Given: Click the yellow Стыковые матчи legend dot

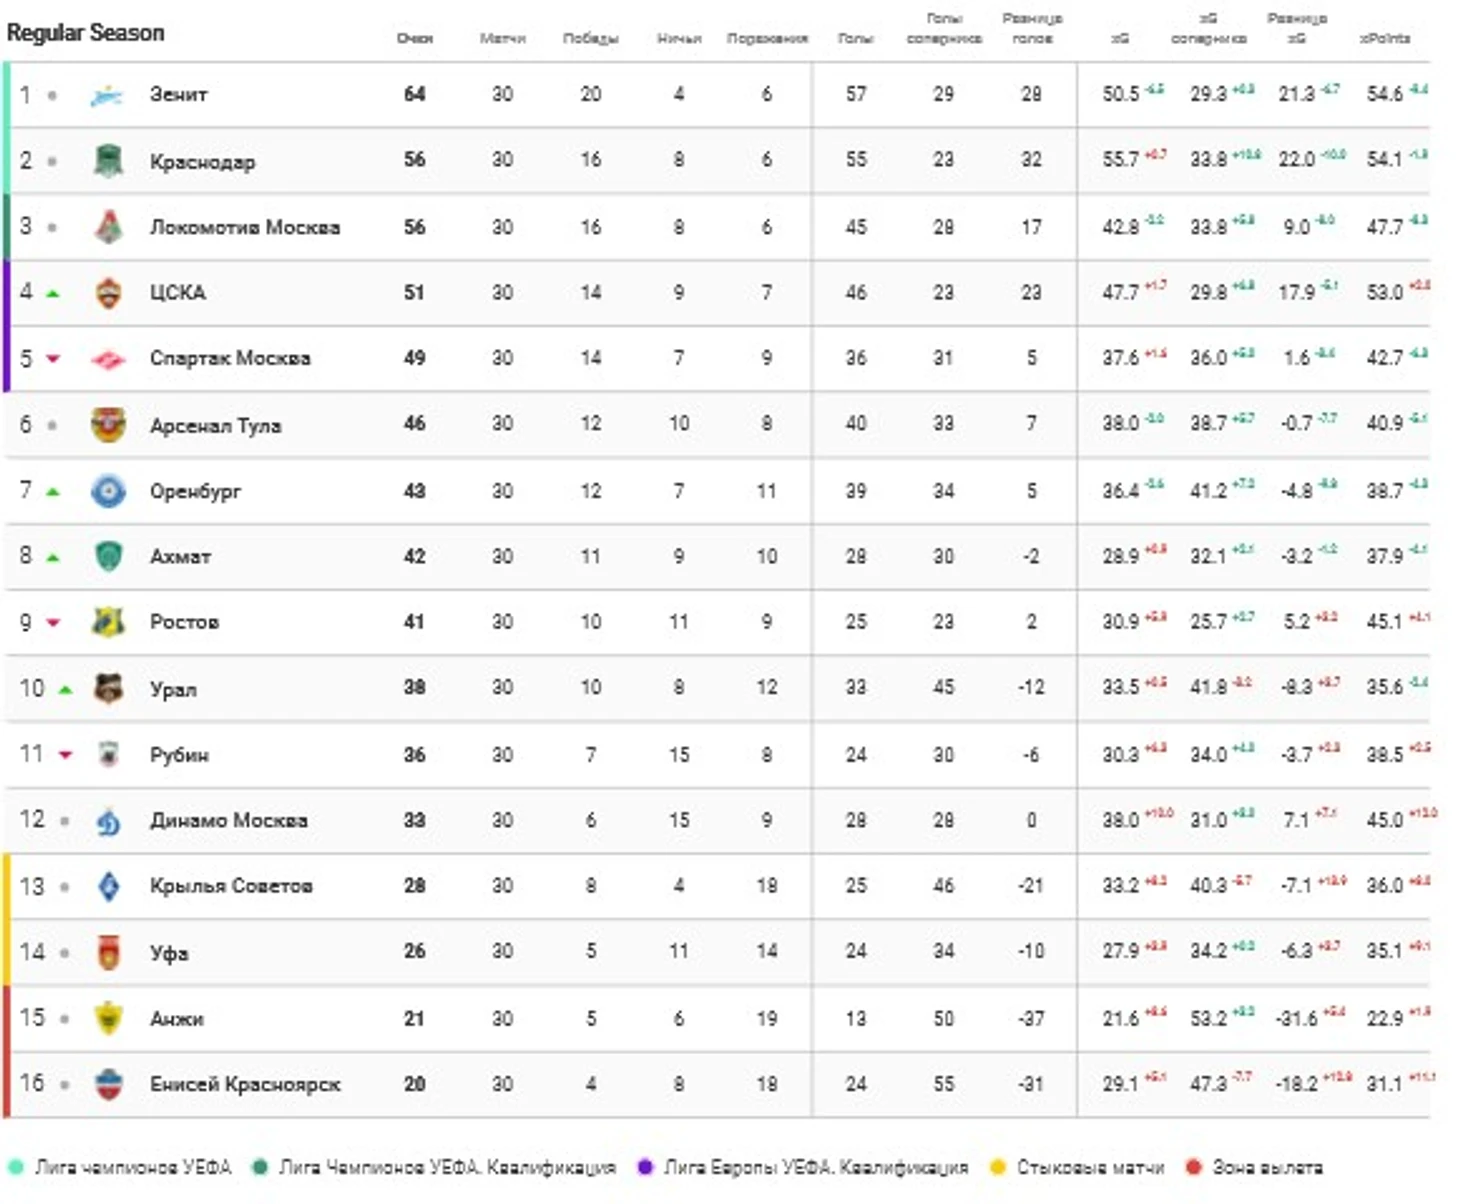Looking at the screenshot, I should point(997,1167).
